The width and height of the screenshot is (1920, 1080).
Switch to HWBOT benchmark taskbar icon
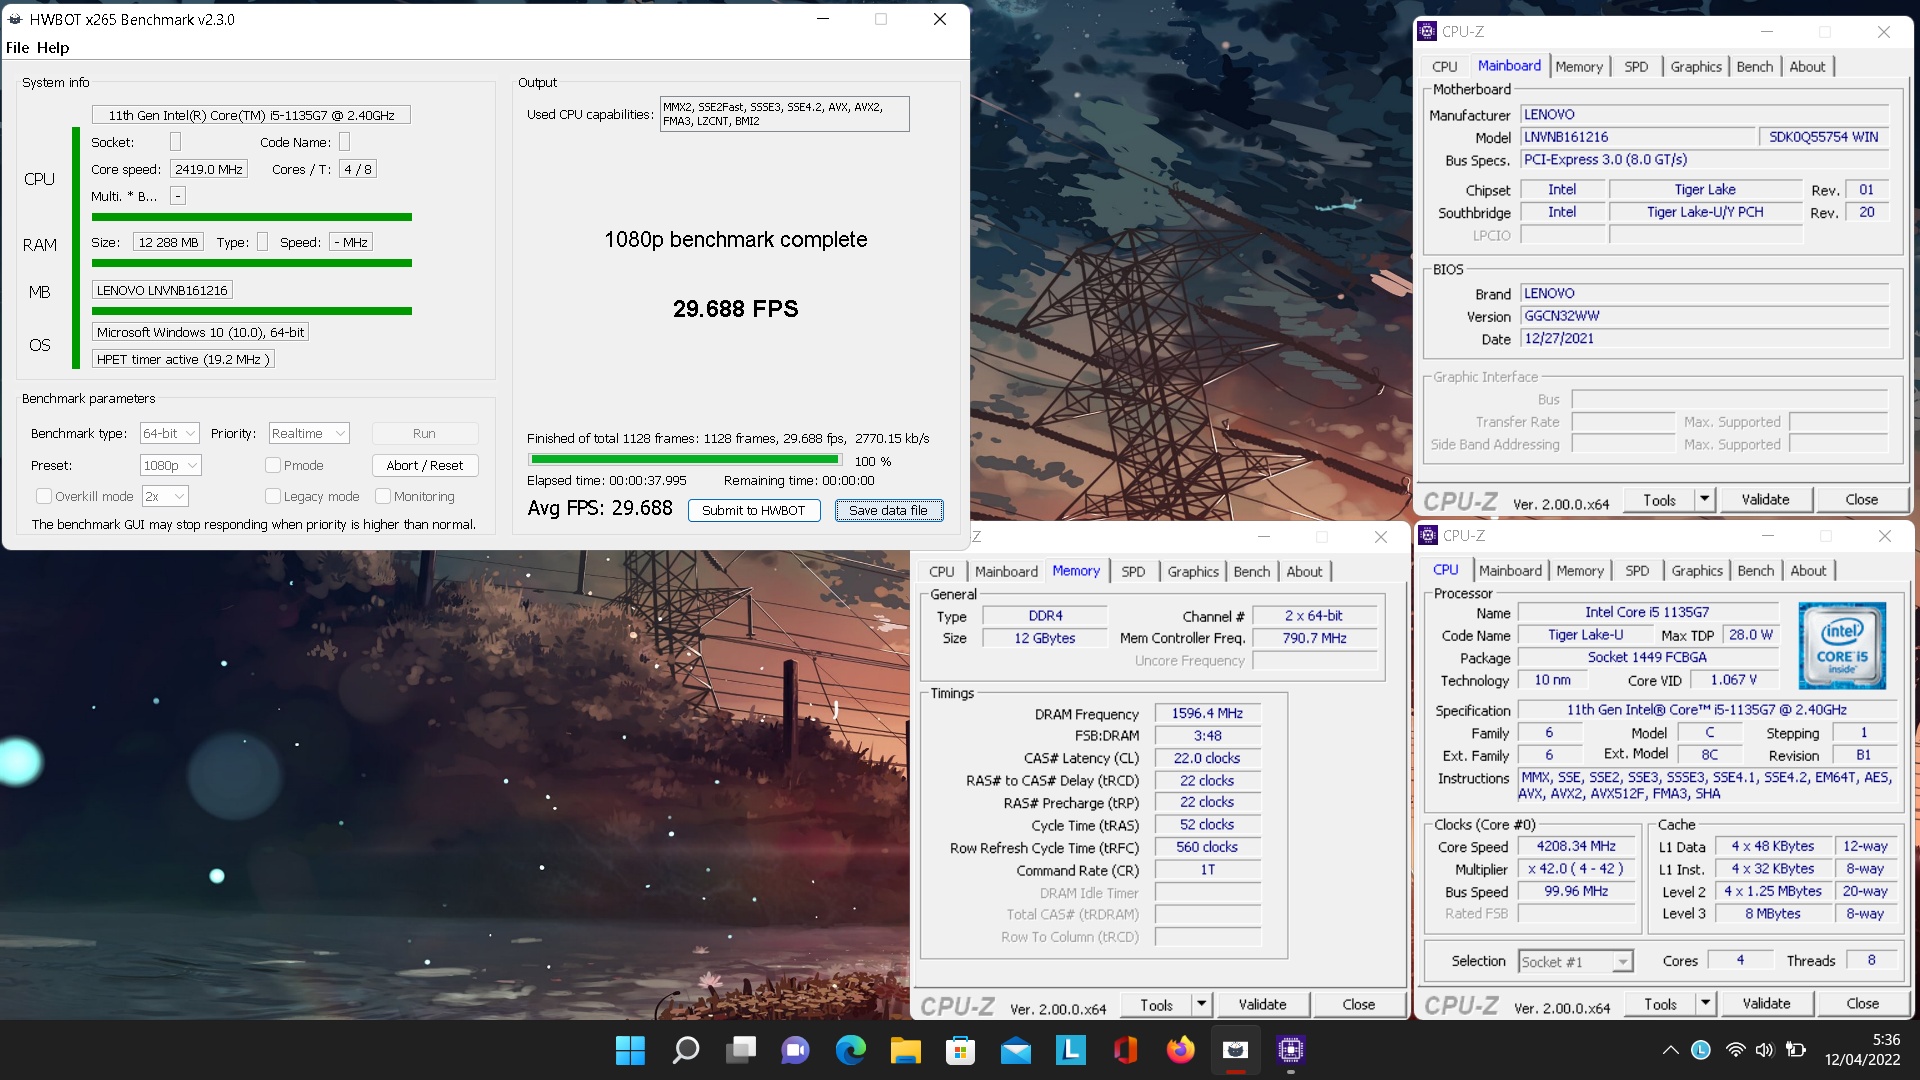coord(1236,1050)
